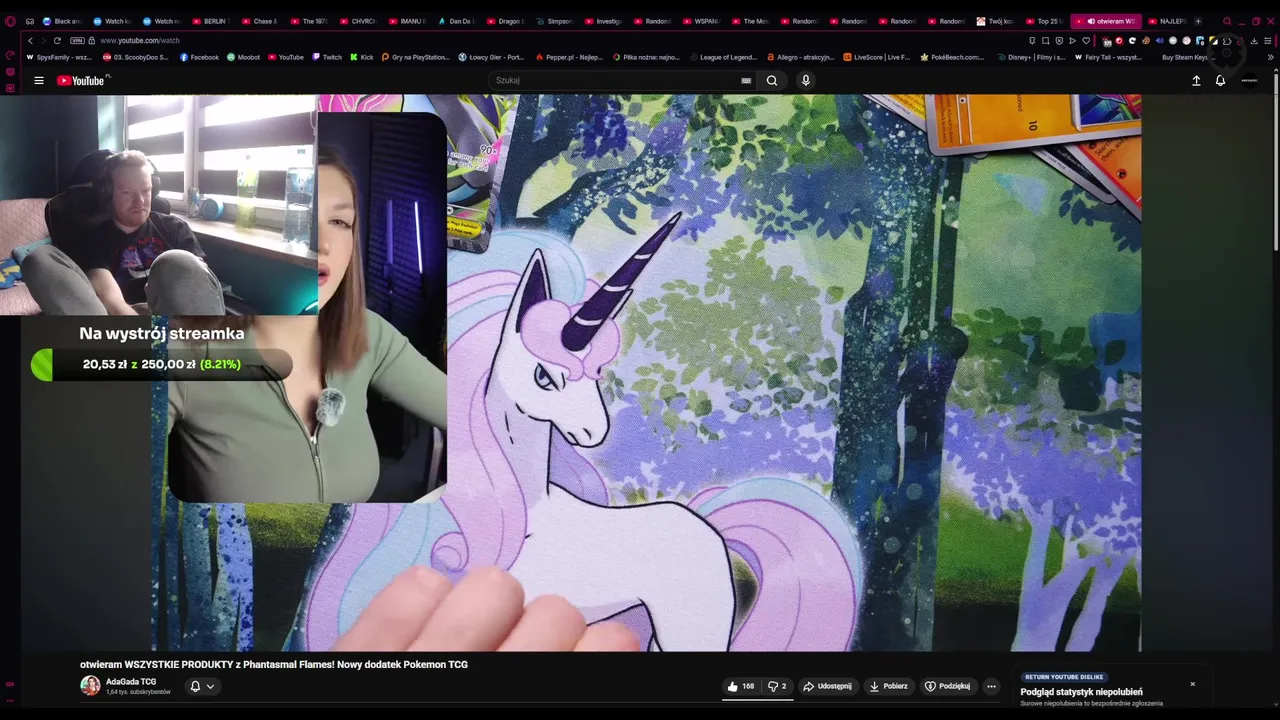The height and width of the screenshot is (720, 1280).
Task: Click the player icon in address bar
Action: pos(1072,40)
